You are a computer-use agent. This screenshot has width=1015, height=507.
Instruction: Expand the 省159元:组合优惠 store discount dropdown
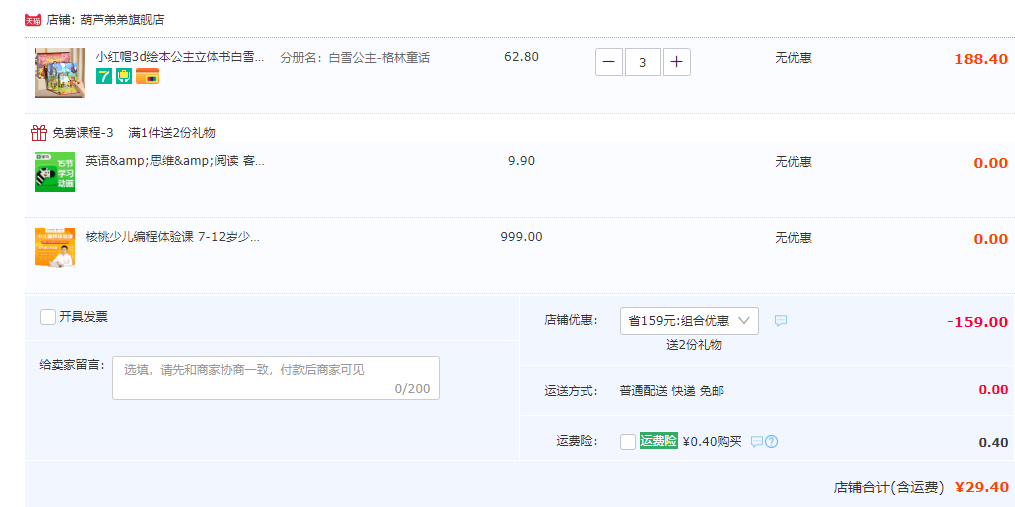click(689, 321)
